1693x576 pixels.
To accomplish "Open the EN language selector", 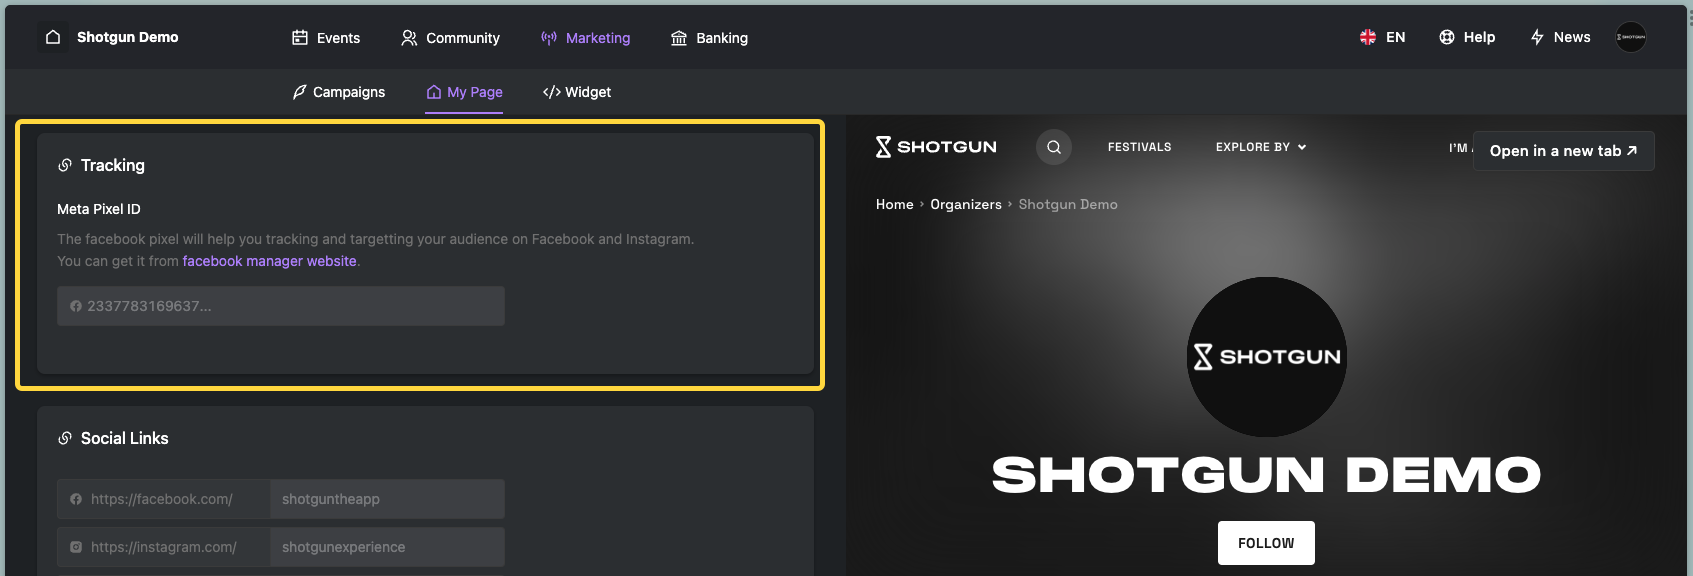I will pos(1382,37).
